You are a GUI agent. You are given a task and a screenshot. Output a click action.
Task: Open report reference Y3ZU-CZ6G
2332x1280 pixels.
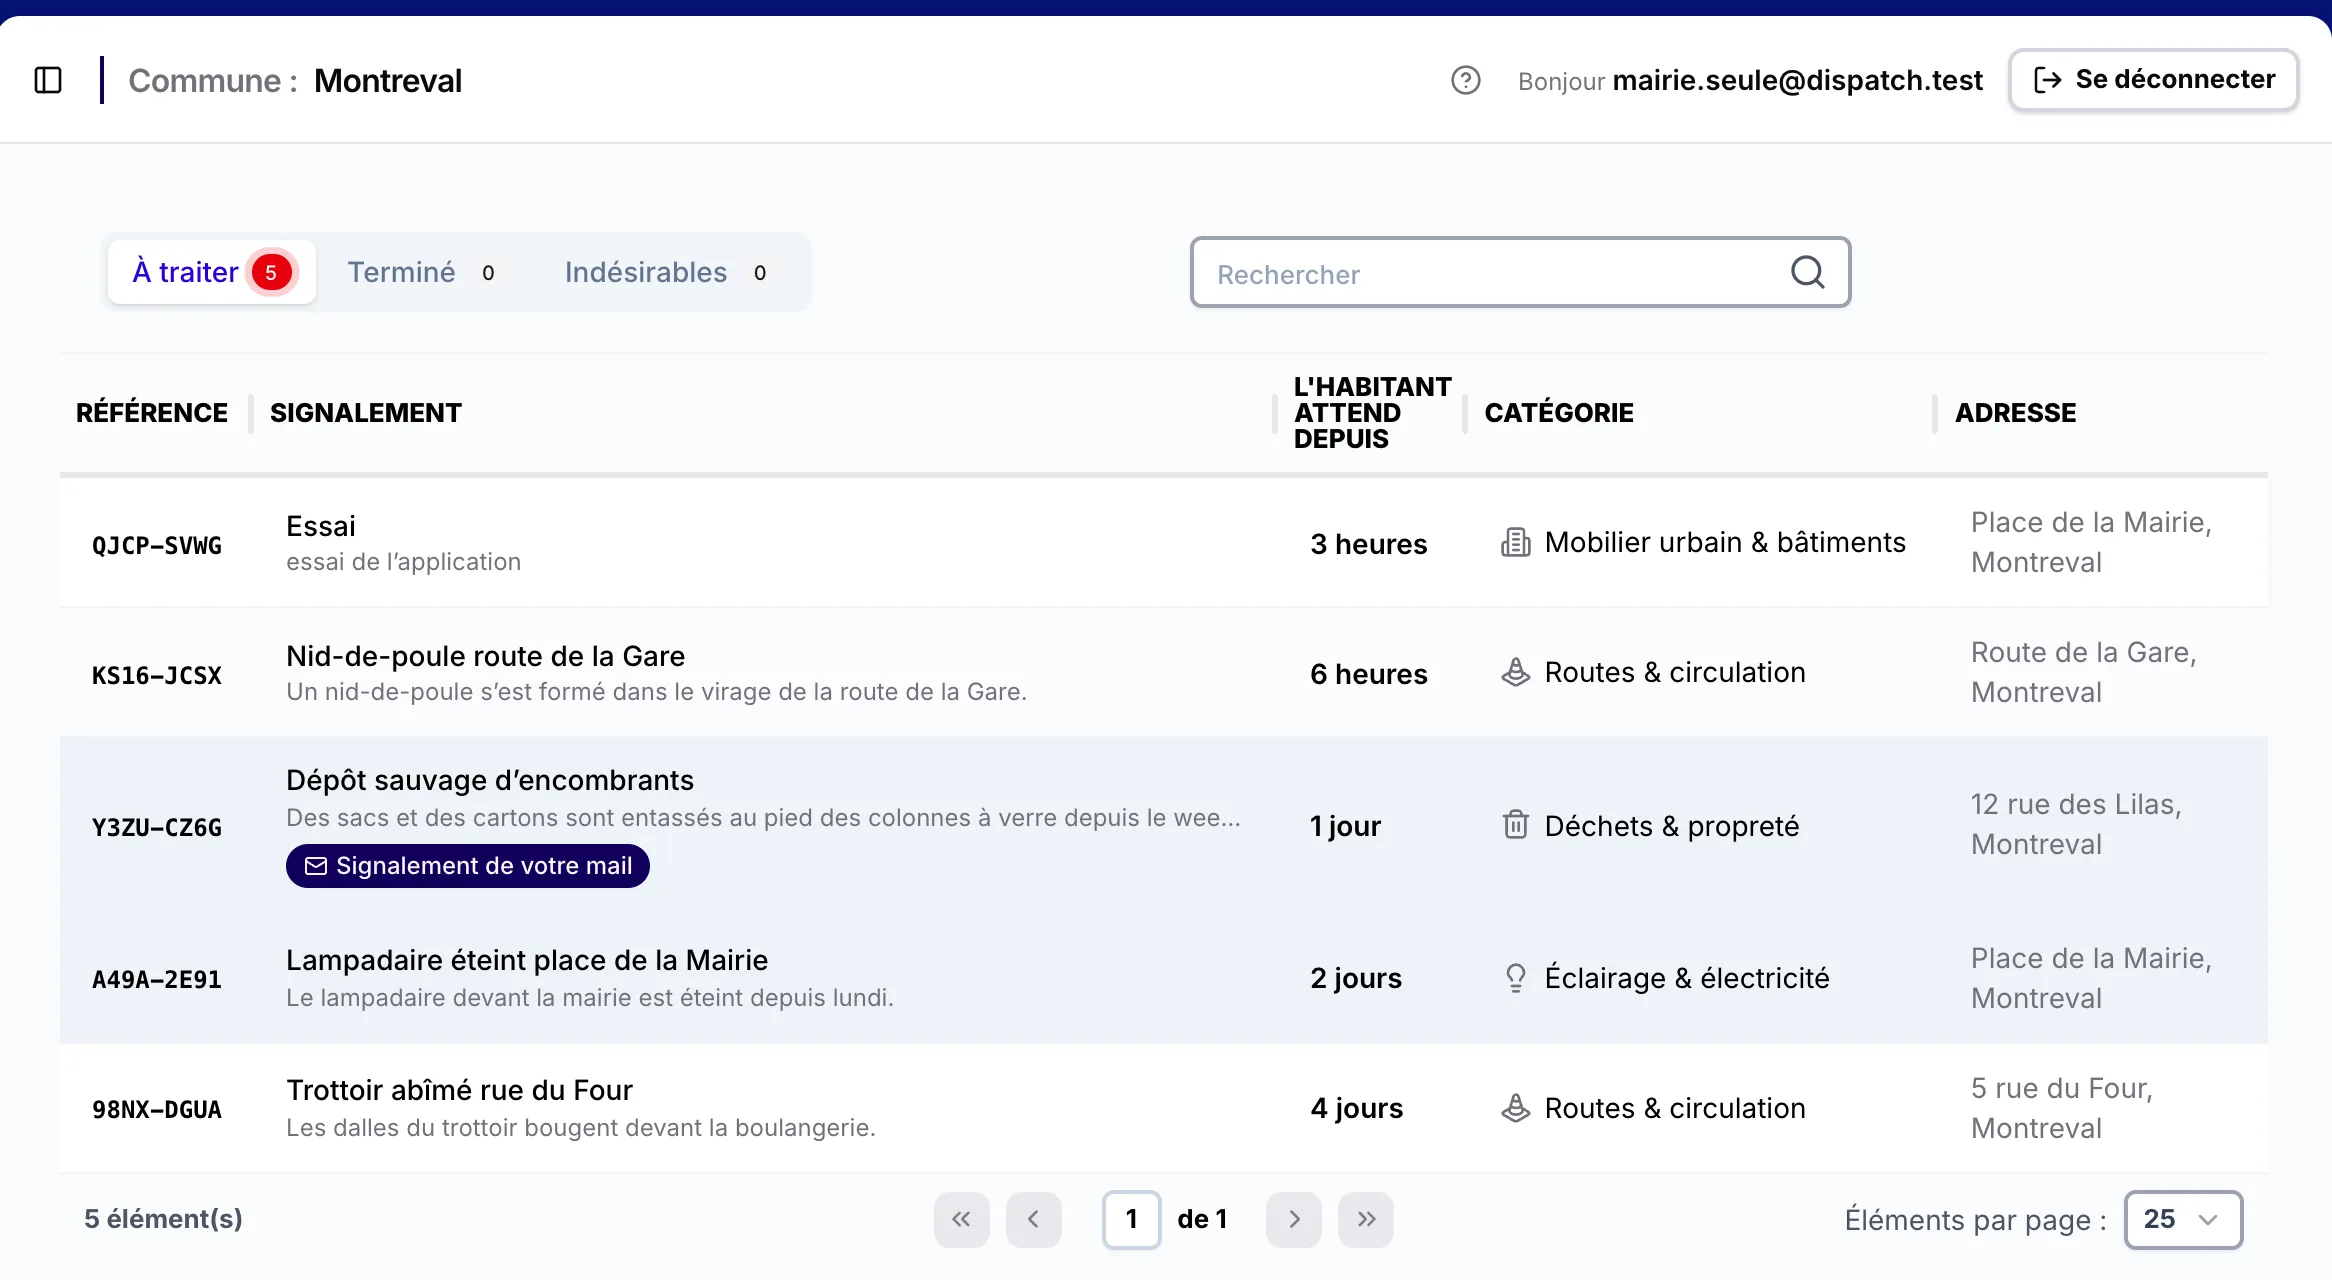point(157,827)
